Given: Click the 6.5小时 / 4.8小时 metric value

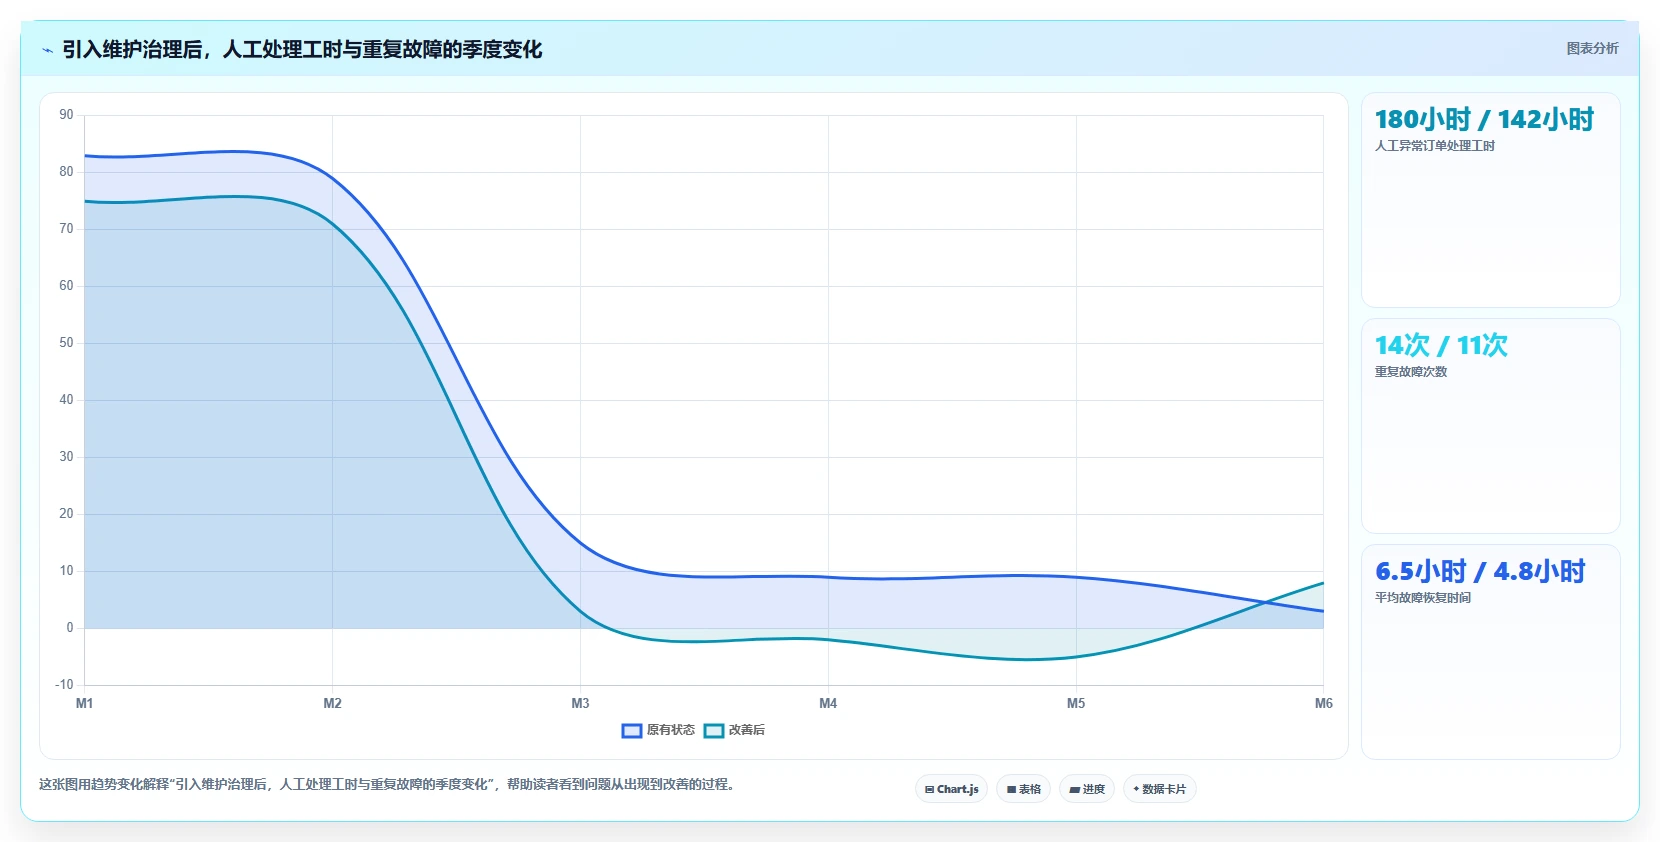Looking at the screenshot, I should [x=1480, y=572].
